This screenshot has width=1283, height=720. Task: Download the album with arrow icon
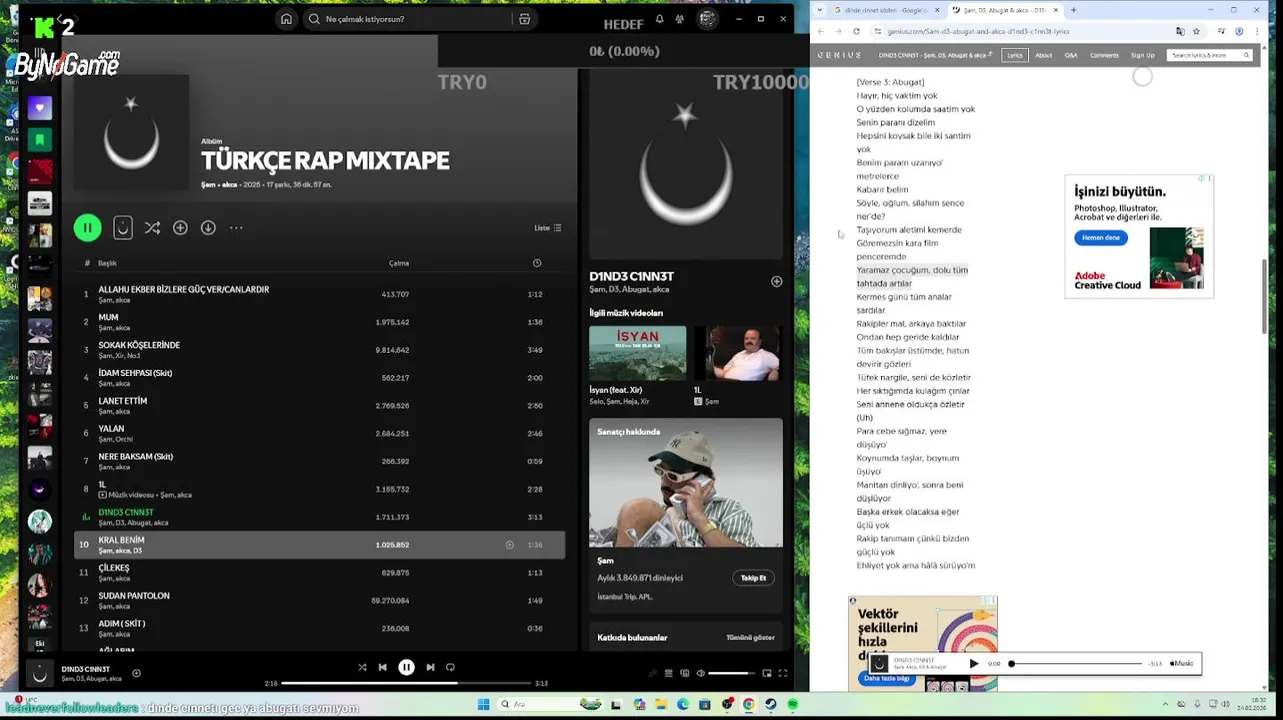click(x=208, y=228)
